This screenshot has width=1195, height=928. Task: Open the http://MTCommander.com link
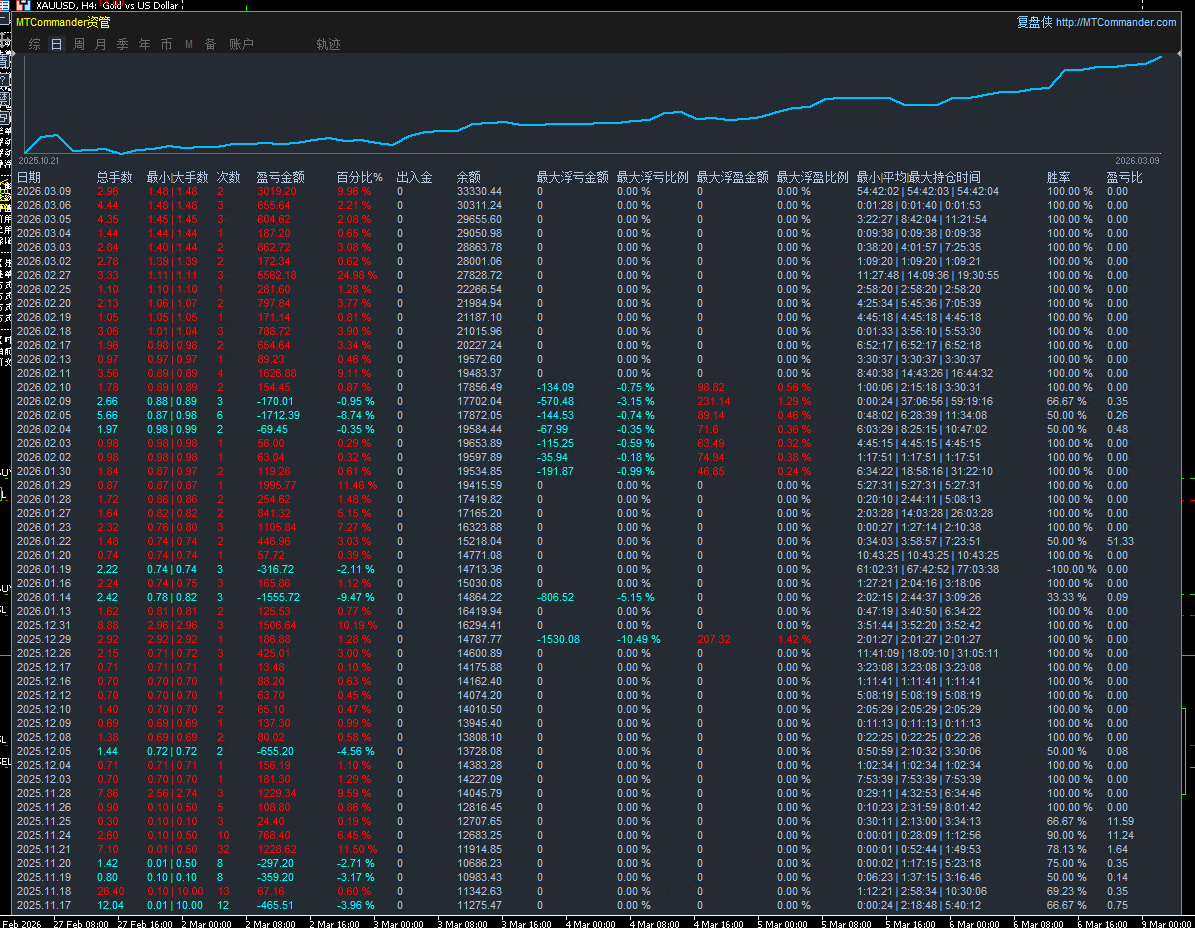pyautogui.click(x=1116, y=22)
